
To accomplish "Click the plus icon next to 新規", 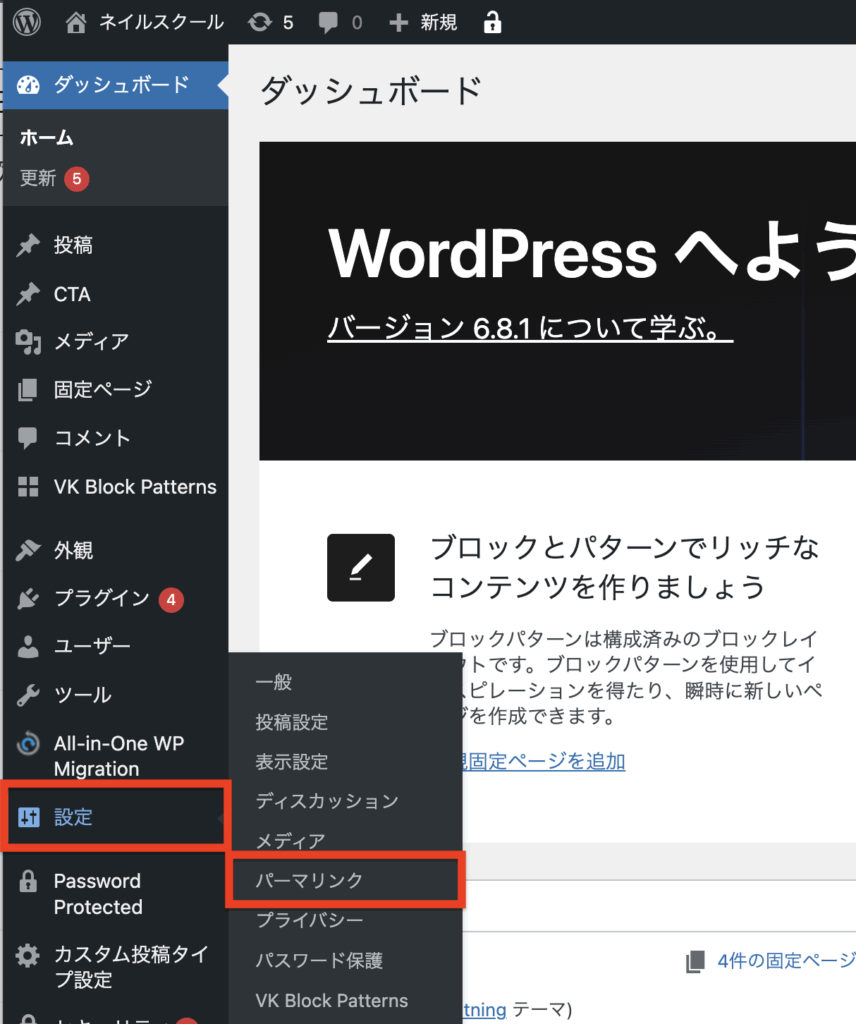I will [398, 23].
